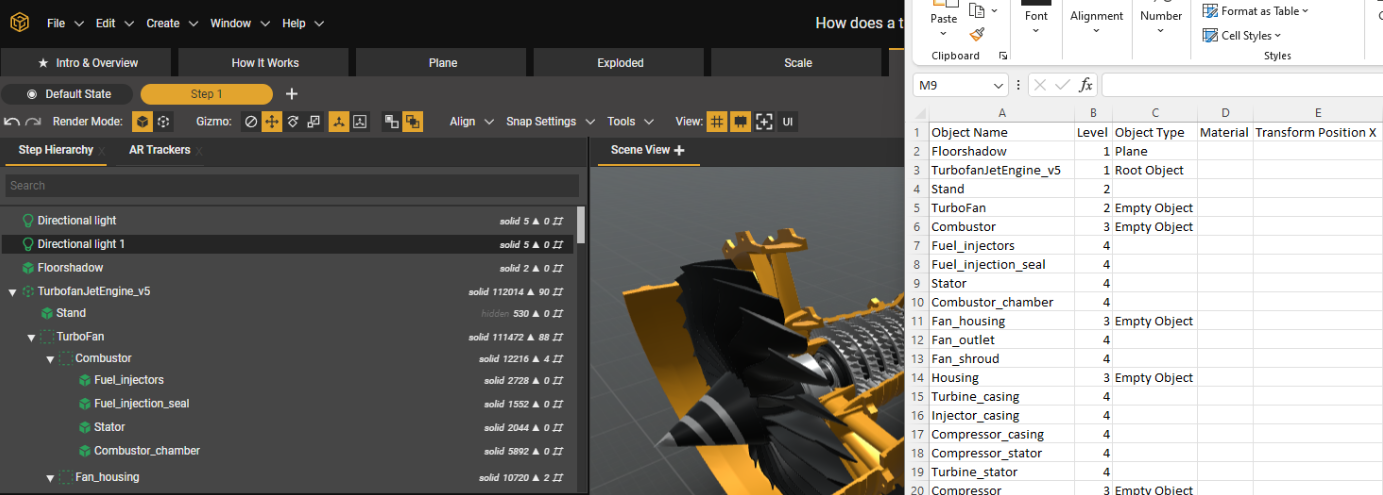Screen dimensions: 1383x495
Task: Select the move gizmo icon
Action: tap(272, 122)
